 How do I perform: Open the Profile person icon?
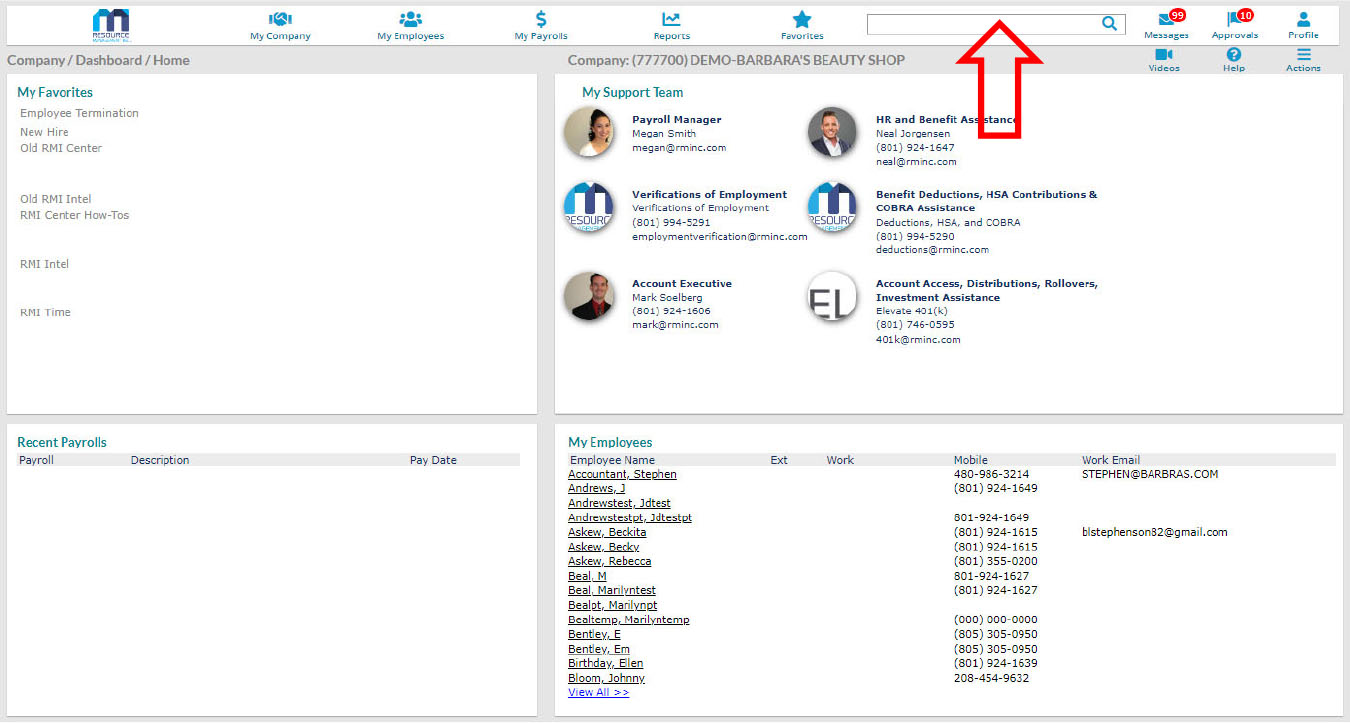(x=1303, y=19)
